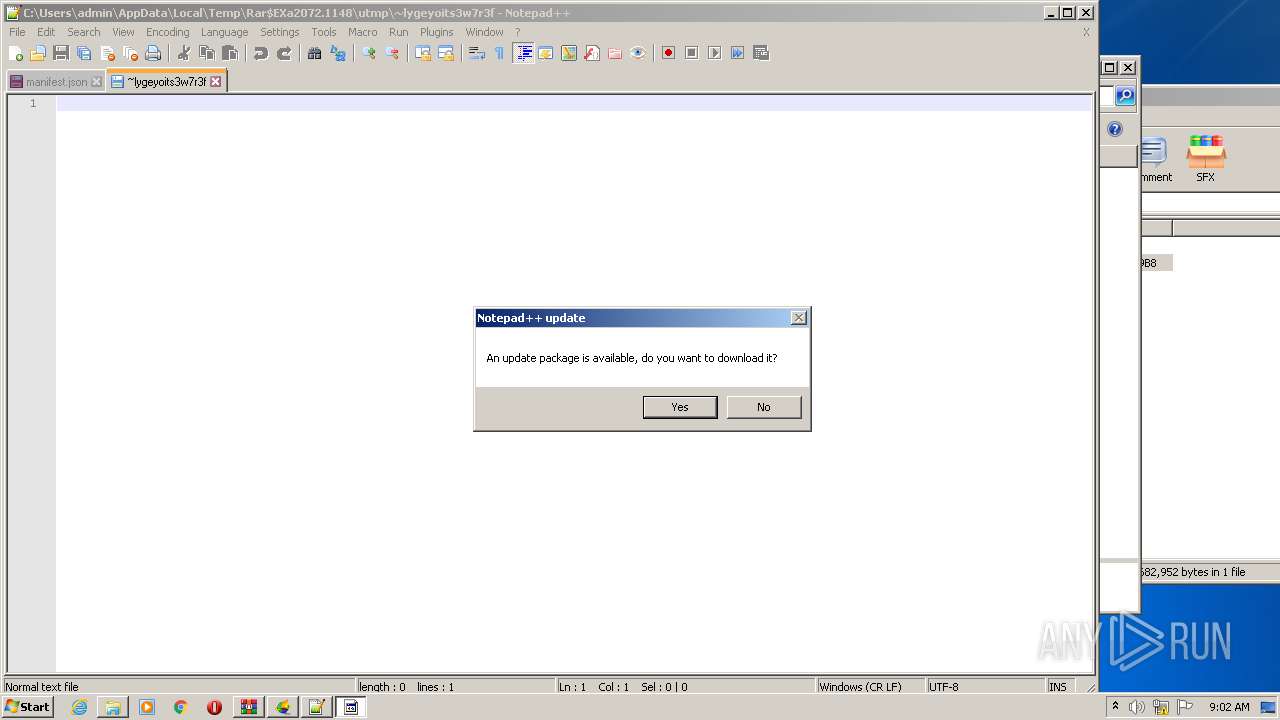This screenshot has width=1280, height=720.
Task: Paste clipboard using the Paste icon
Action: 230,53
